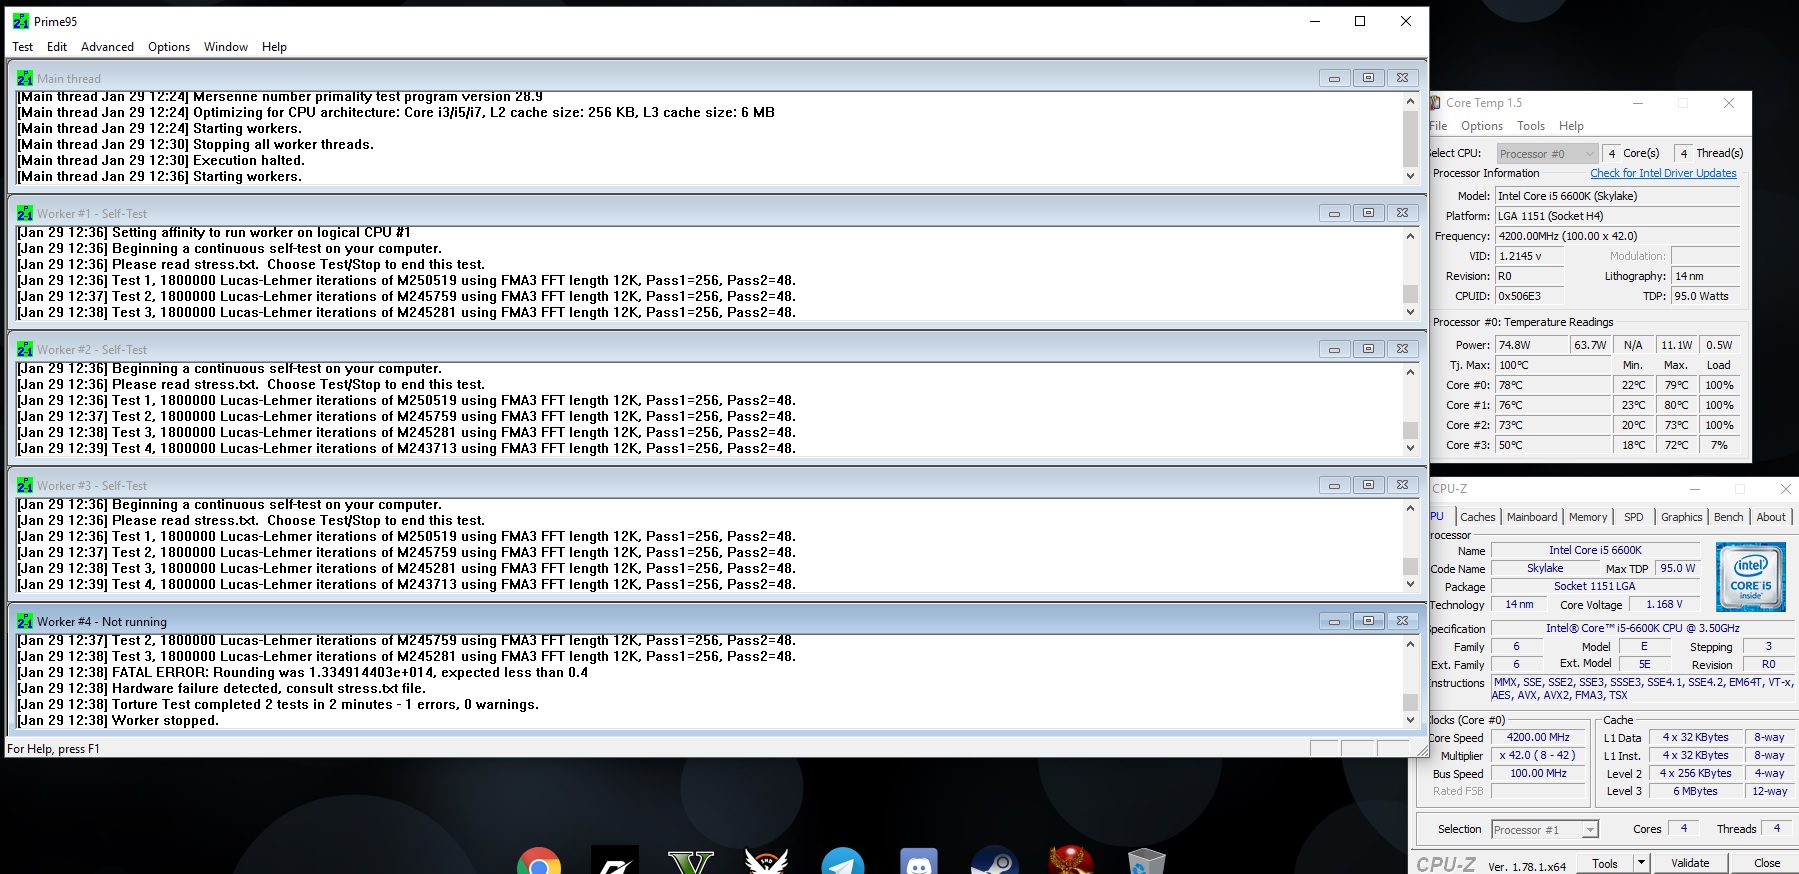Switch to Bench tab in CPU-Z
Viewport: 1799px width, 874px height.
[1728, 517]
